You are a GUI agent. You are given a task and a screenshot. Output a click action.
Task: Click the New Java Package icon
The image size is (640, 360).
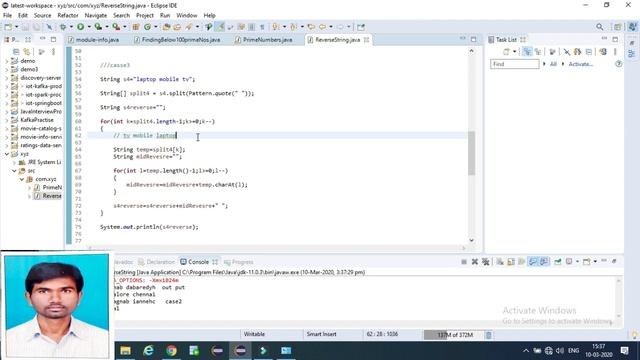pos(136,27)
